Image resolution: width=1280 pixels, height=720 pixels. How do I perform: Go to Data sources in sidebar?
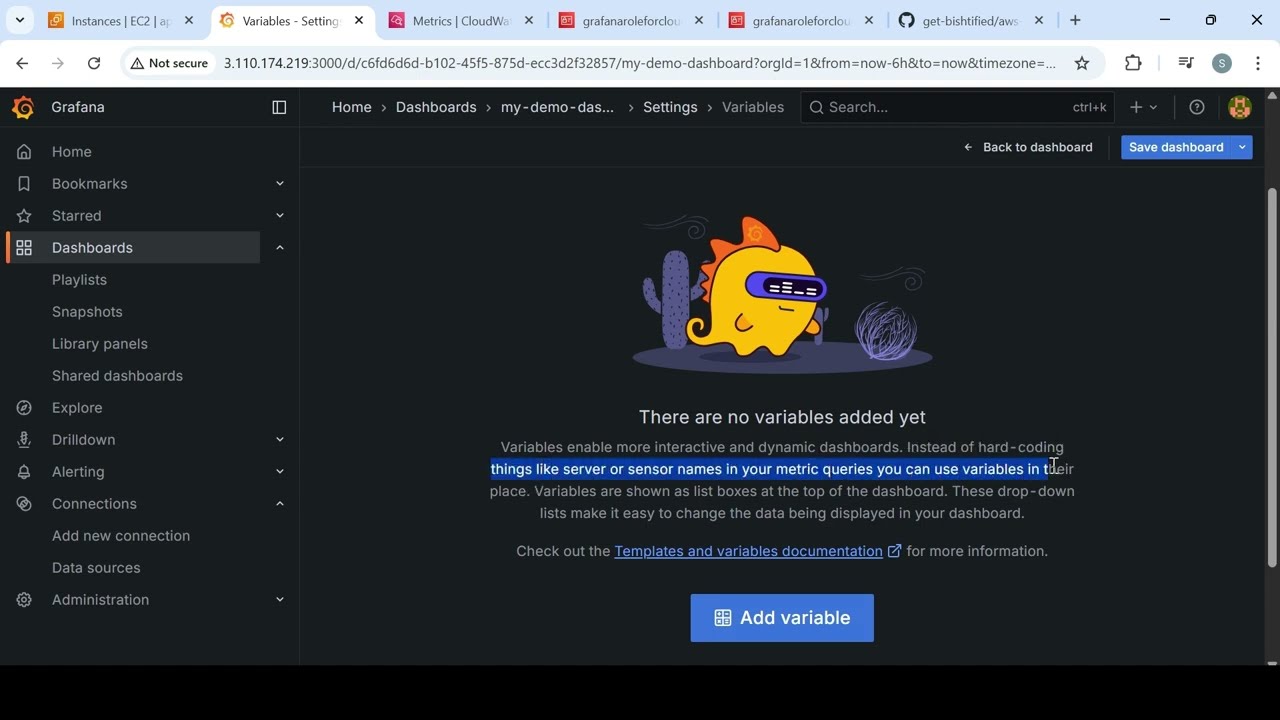(x=96, y=568)
